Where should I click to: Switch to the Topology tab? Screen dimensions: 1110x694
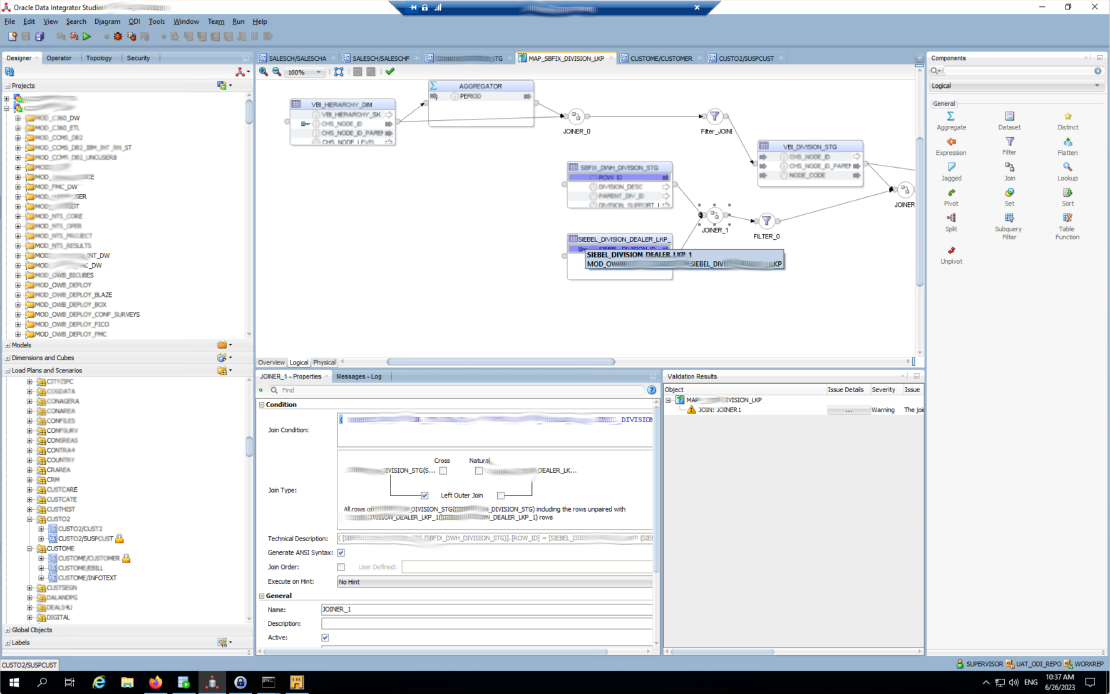point(99,58)
